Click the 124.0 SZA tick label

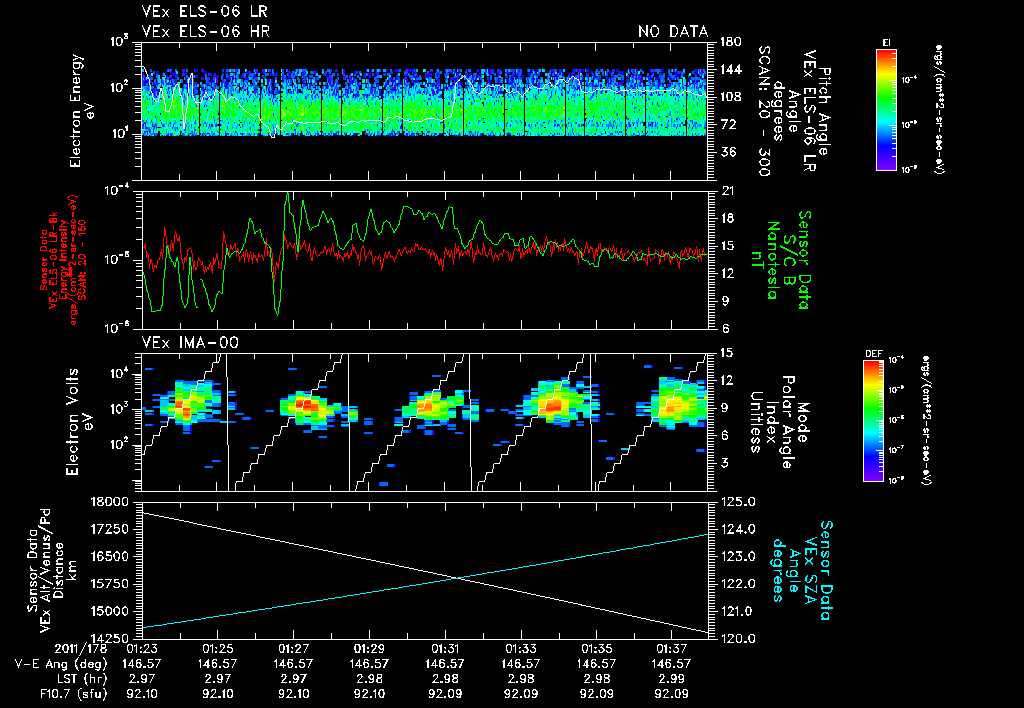pyautogui.click(x=737, y=529)
